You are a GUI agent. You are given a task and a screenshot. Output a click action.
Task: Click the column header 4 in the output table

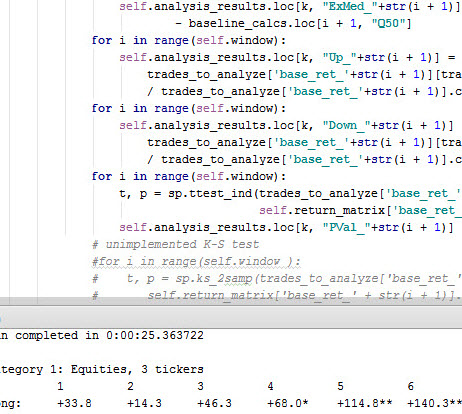coord(270,386)
